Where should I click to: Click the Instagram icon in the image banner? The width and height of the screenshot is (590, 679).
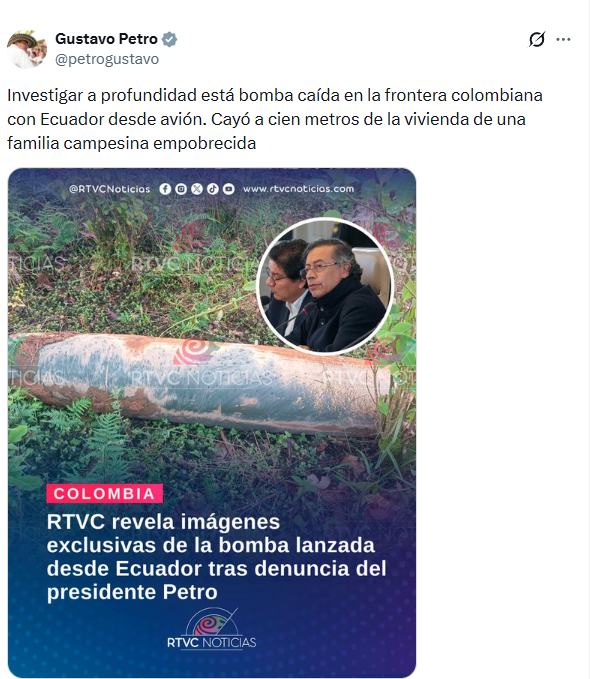click(181, 189)
